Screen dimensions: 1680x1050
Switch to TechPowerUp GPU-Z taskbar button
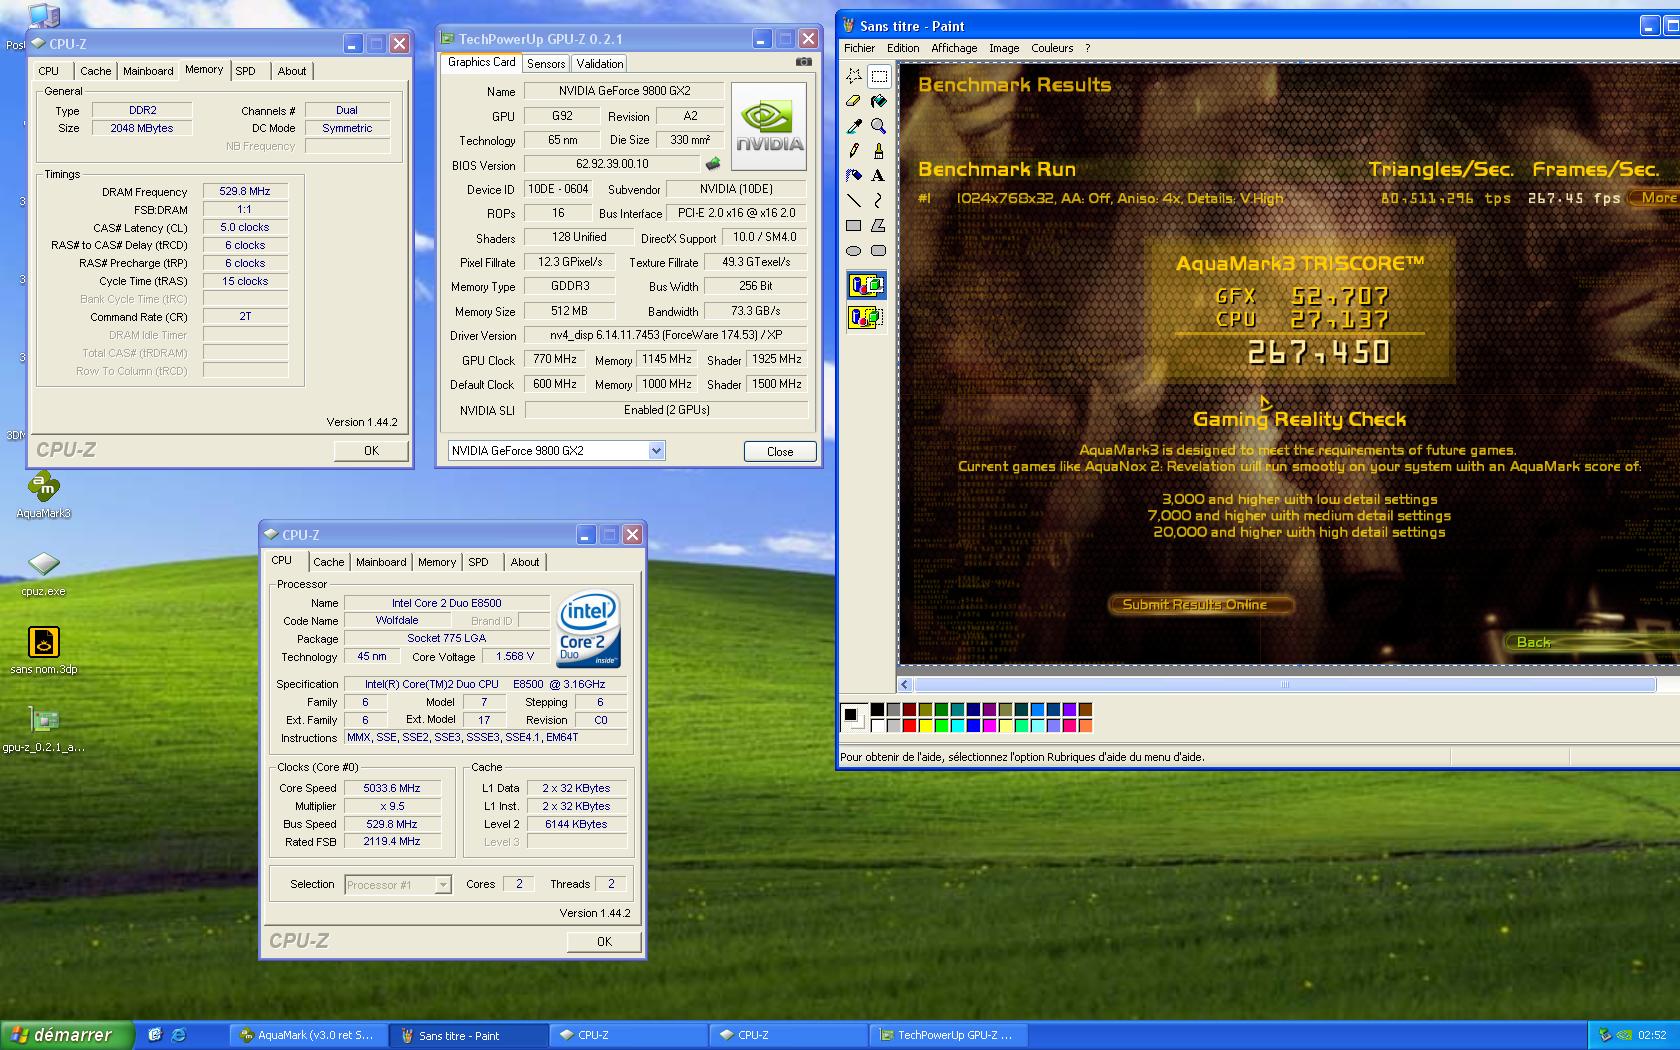(948, 1035)
